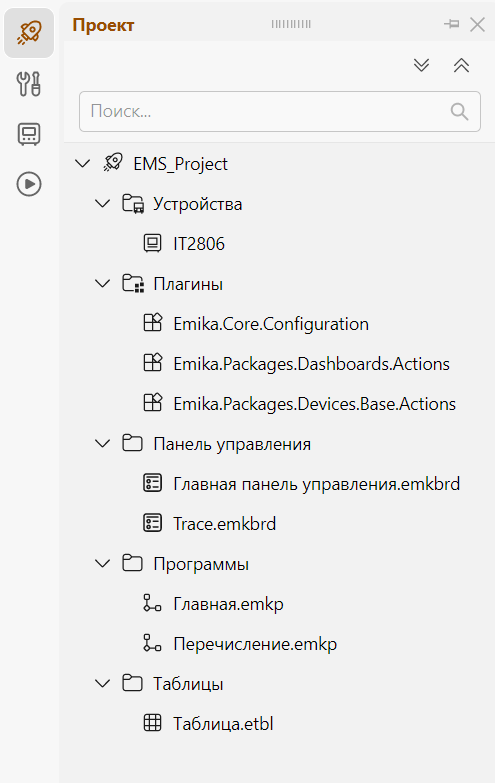The width and height of the screenshot is (495, 783).
Task: Open Главная панель управления.emkbrd
Action: (317, 484)
